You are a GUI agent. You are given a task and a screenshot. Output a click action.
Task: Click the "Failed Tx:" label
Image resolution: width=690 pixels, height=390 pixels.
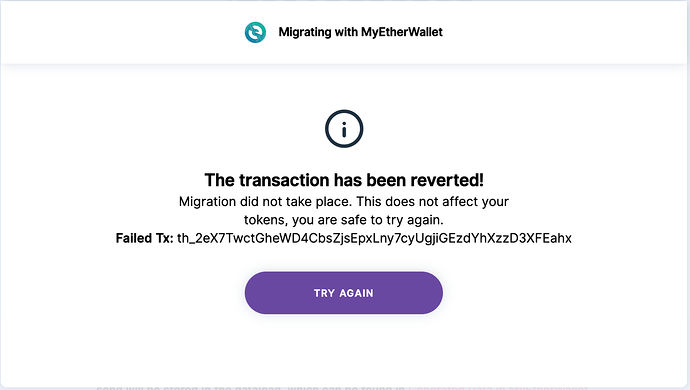click(144, 238)
